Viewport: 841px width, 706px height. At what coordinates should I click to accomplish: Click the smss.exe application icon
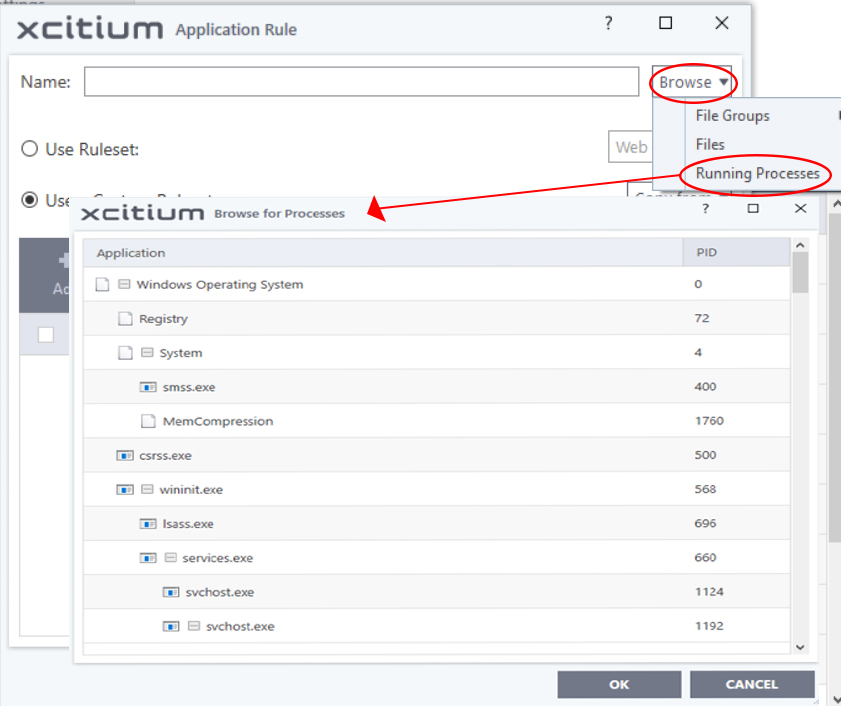pos(148,387)
